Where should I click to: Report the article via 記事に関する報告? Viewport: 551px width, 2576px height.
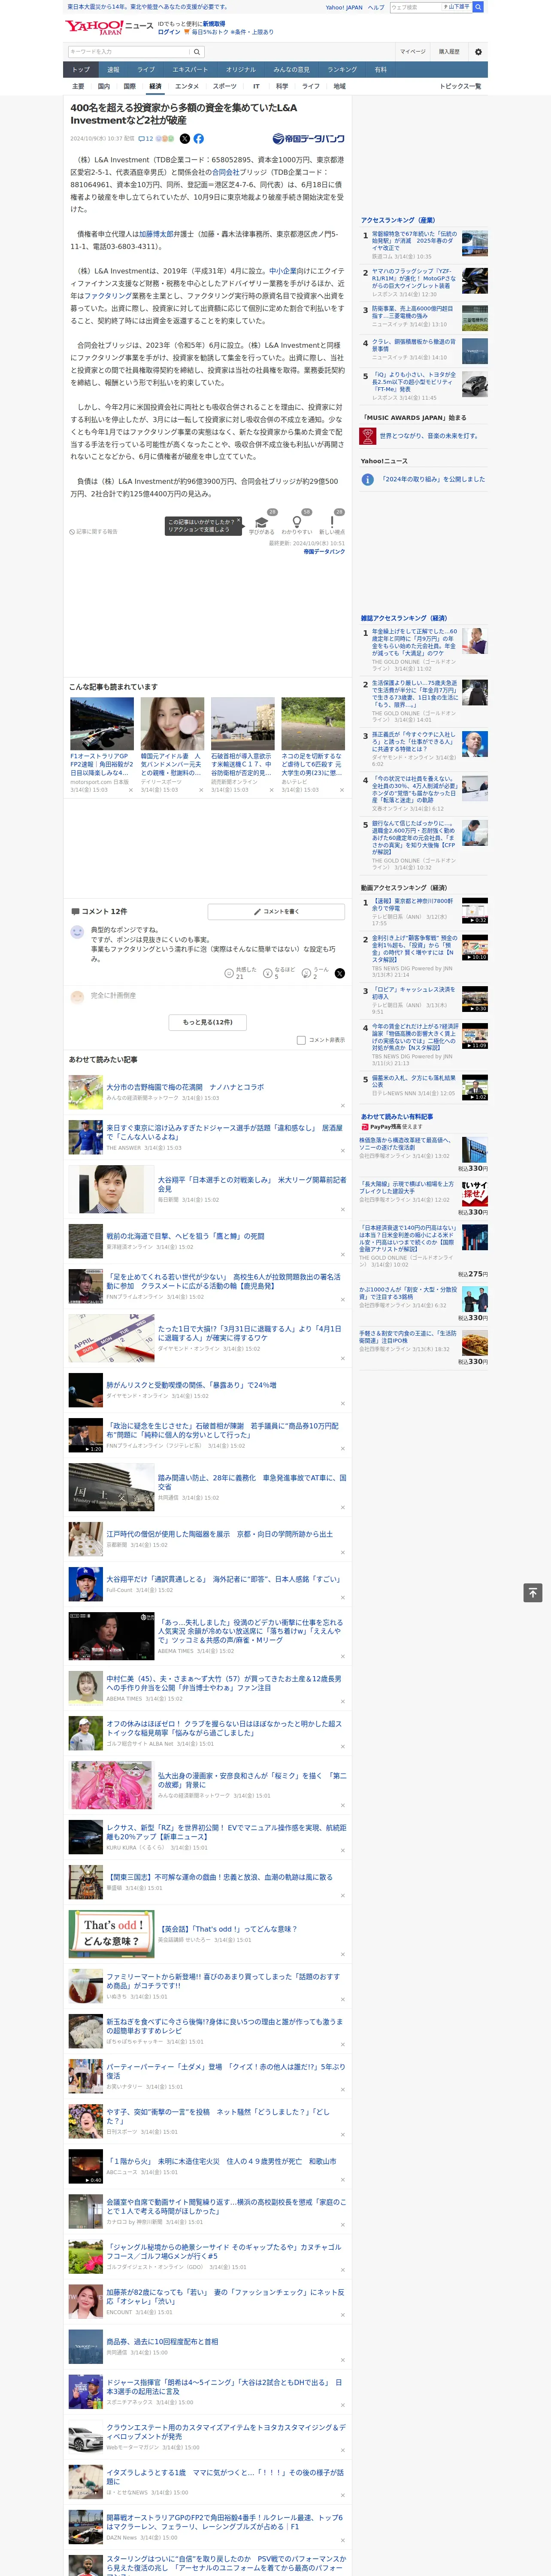(x=94, y=532)
